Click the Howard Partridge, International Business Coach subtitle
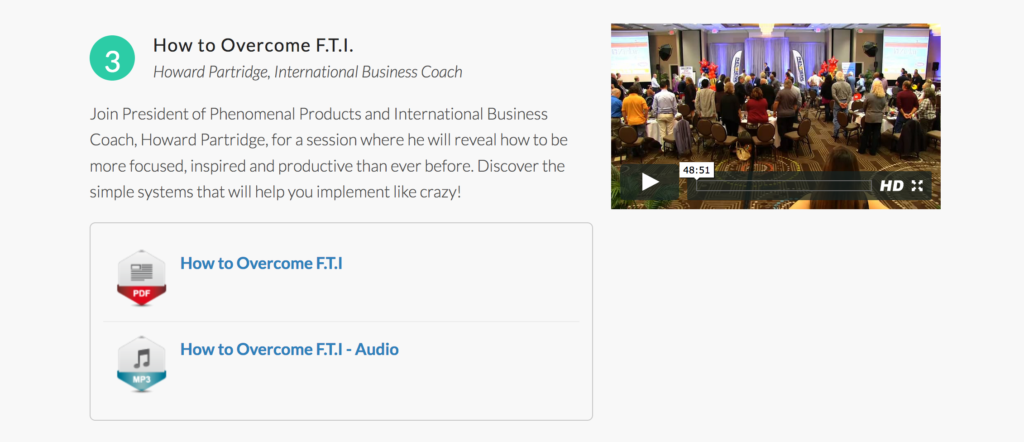 click(308, 72)
